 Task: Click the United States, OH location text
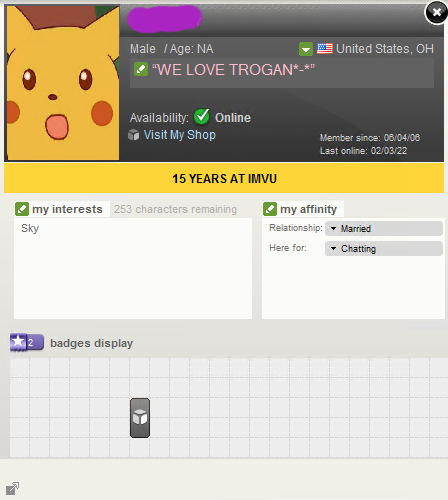385,49
